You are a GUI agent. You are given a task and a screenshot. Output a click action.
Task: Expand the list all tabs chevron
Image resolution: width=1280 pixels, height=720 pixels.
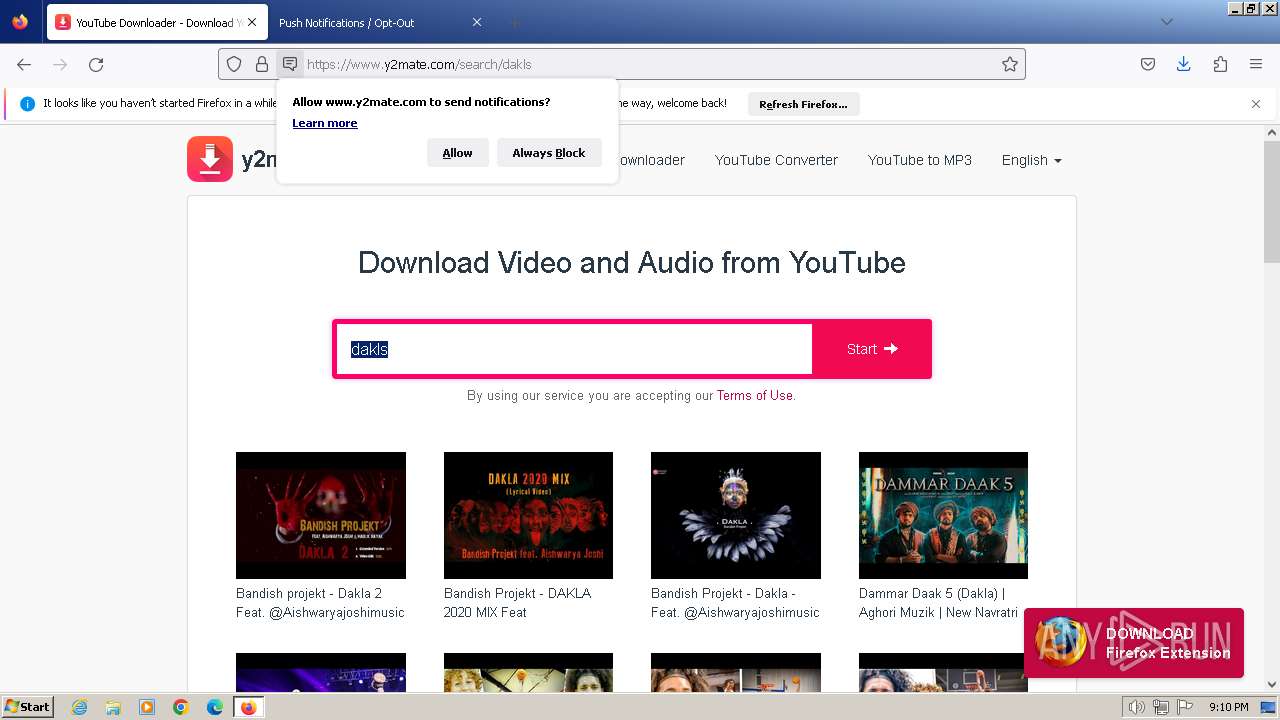click(x=1167, y=22)
